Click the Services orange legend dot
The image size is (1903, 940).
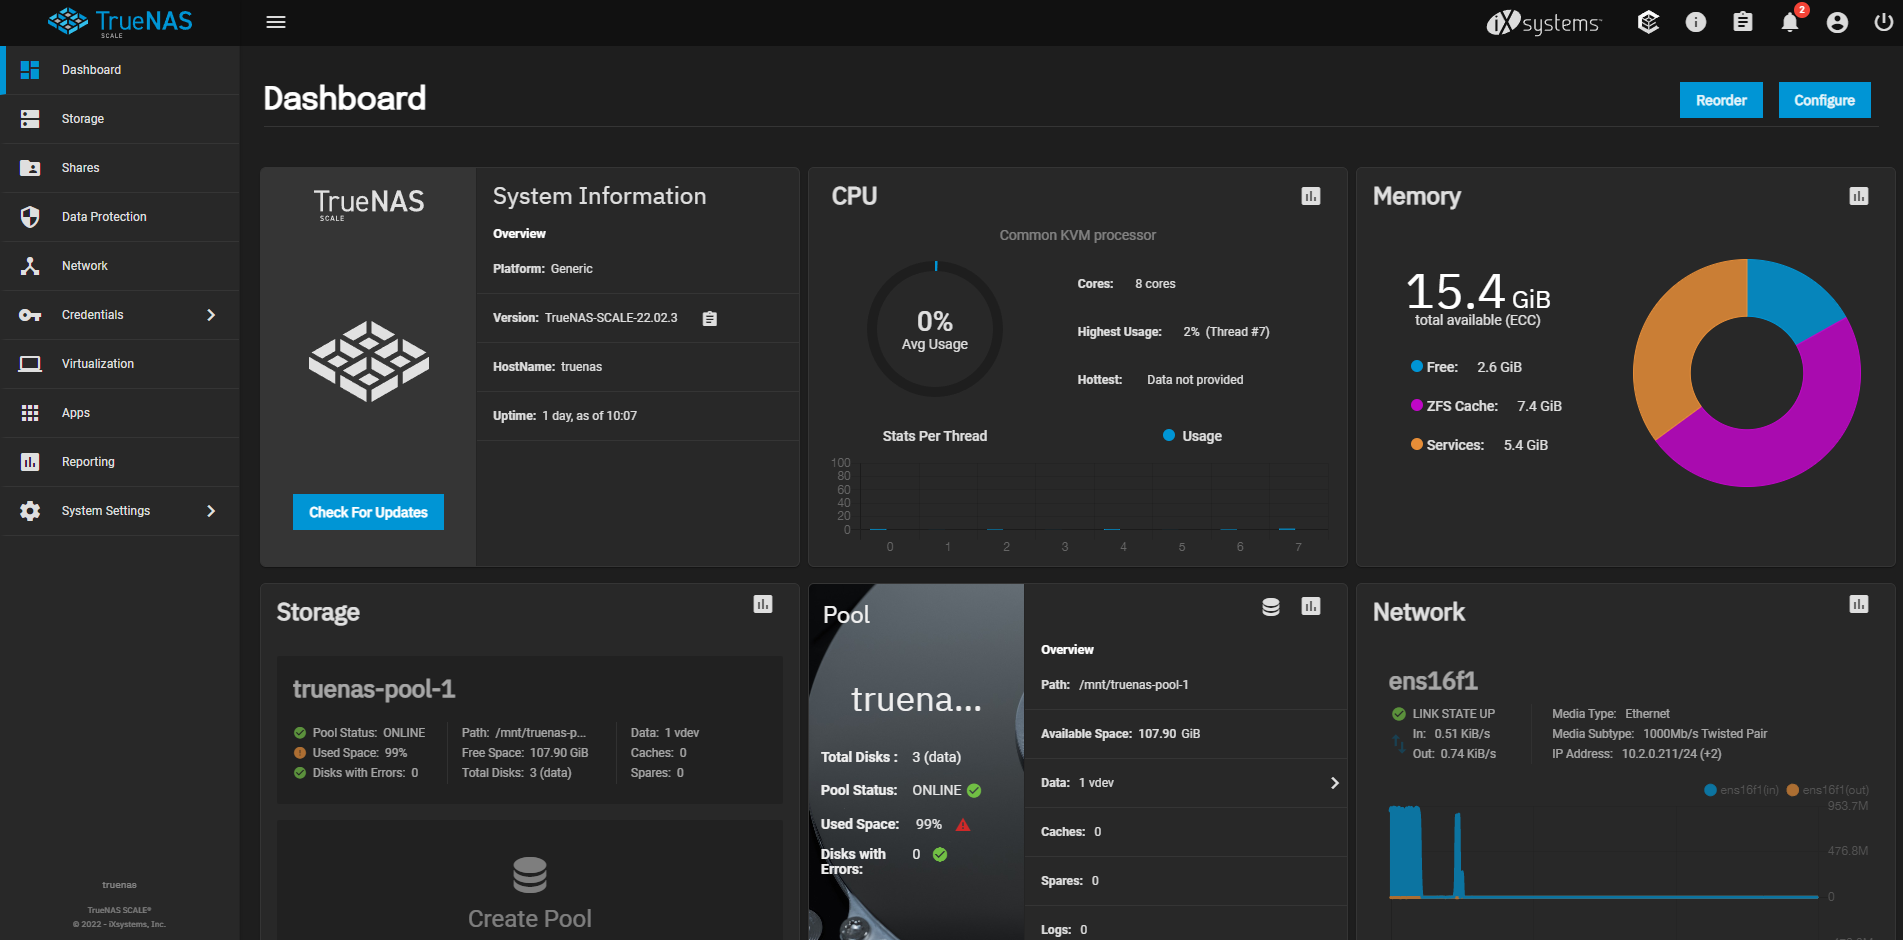1417,444
